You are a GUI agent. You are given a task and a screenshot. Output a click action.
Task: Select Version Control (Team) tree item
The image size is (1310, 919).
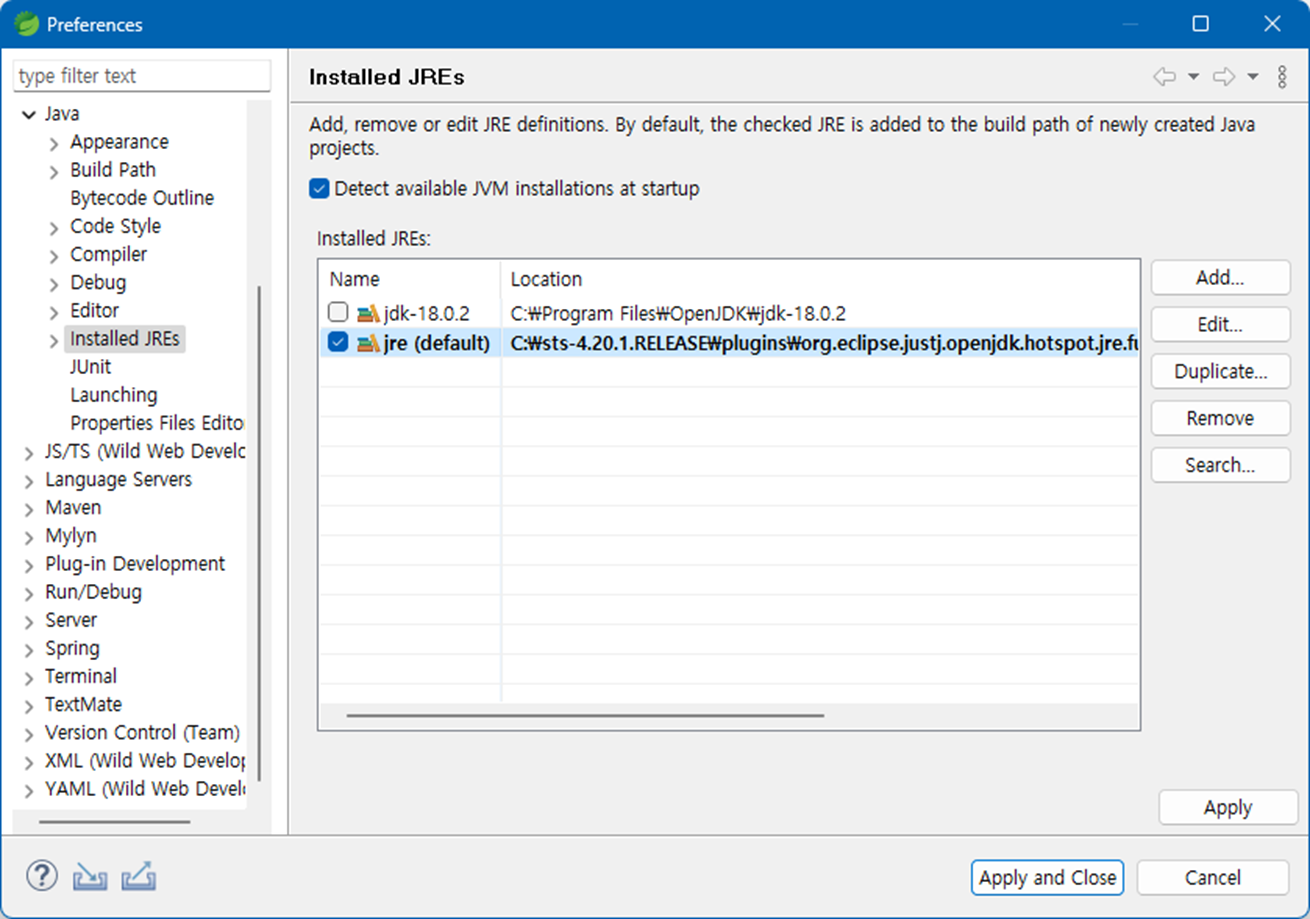(x=142, y=732)
